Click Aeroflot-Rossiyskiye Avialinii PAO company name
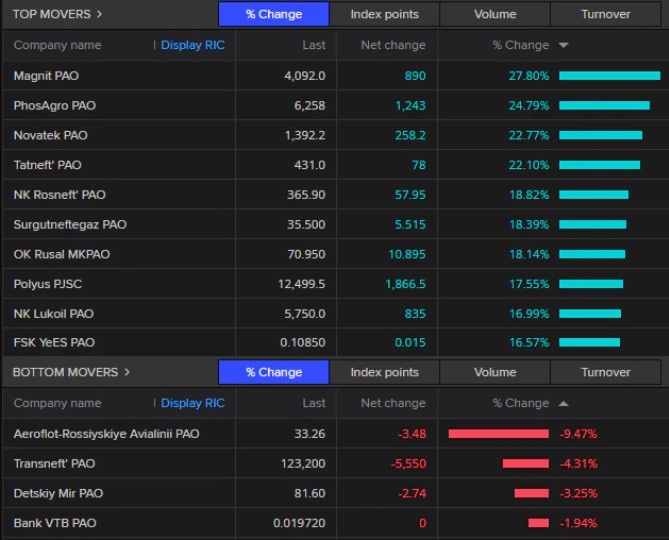Screen dimensions: 669x540 point(106,434)
